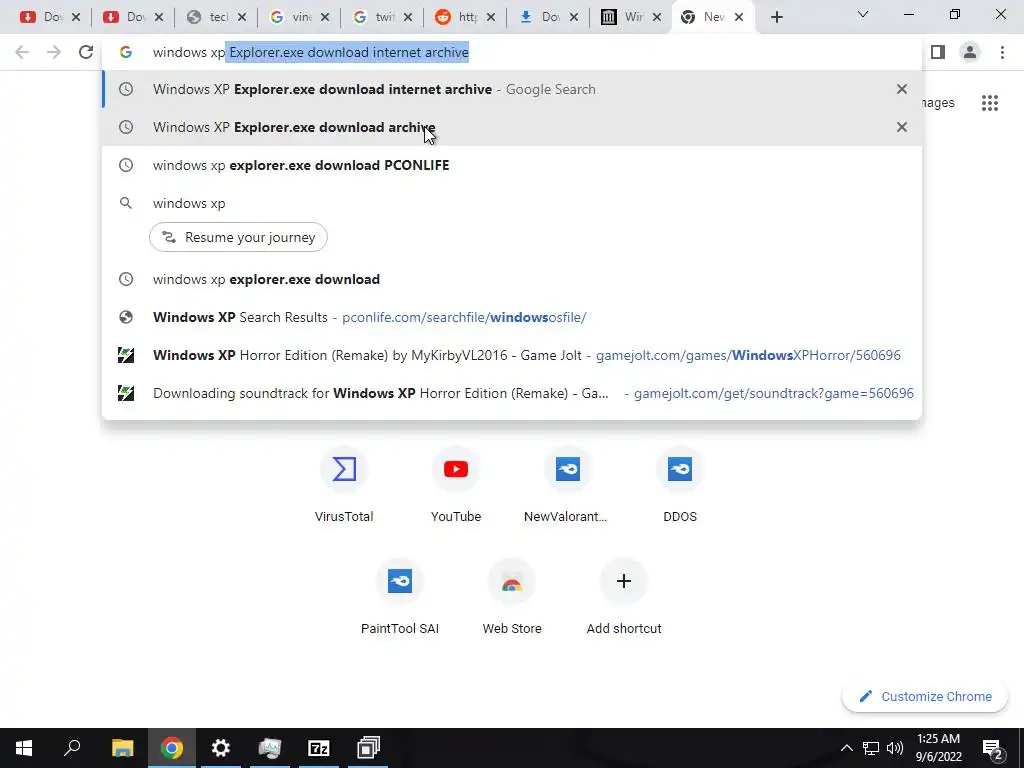Open Windows XP Horror Edition Game Jolt suggestion

[x=511, y=355]
